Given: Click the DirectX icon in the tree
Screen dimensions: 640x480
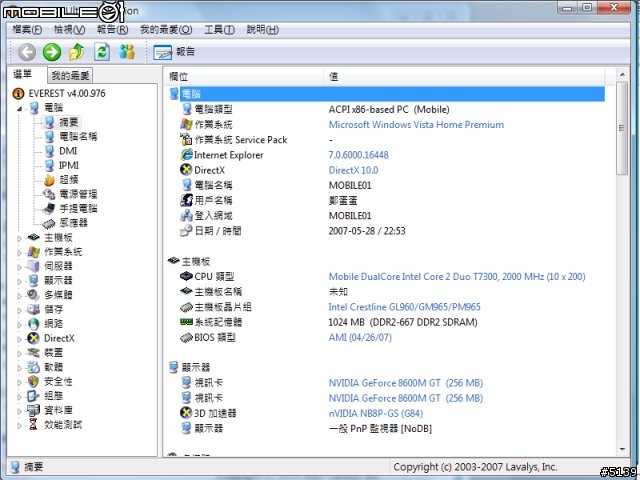Looking at the screenshot, I should pos(33,338).
